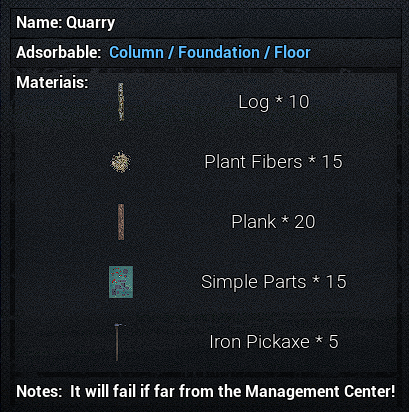Click the Name: Quarry header
This screenshot has width=409, height=412.
pos(205,23)
